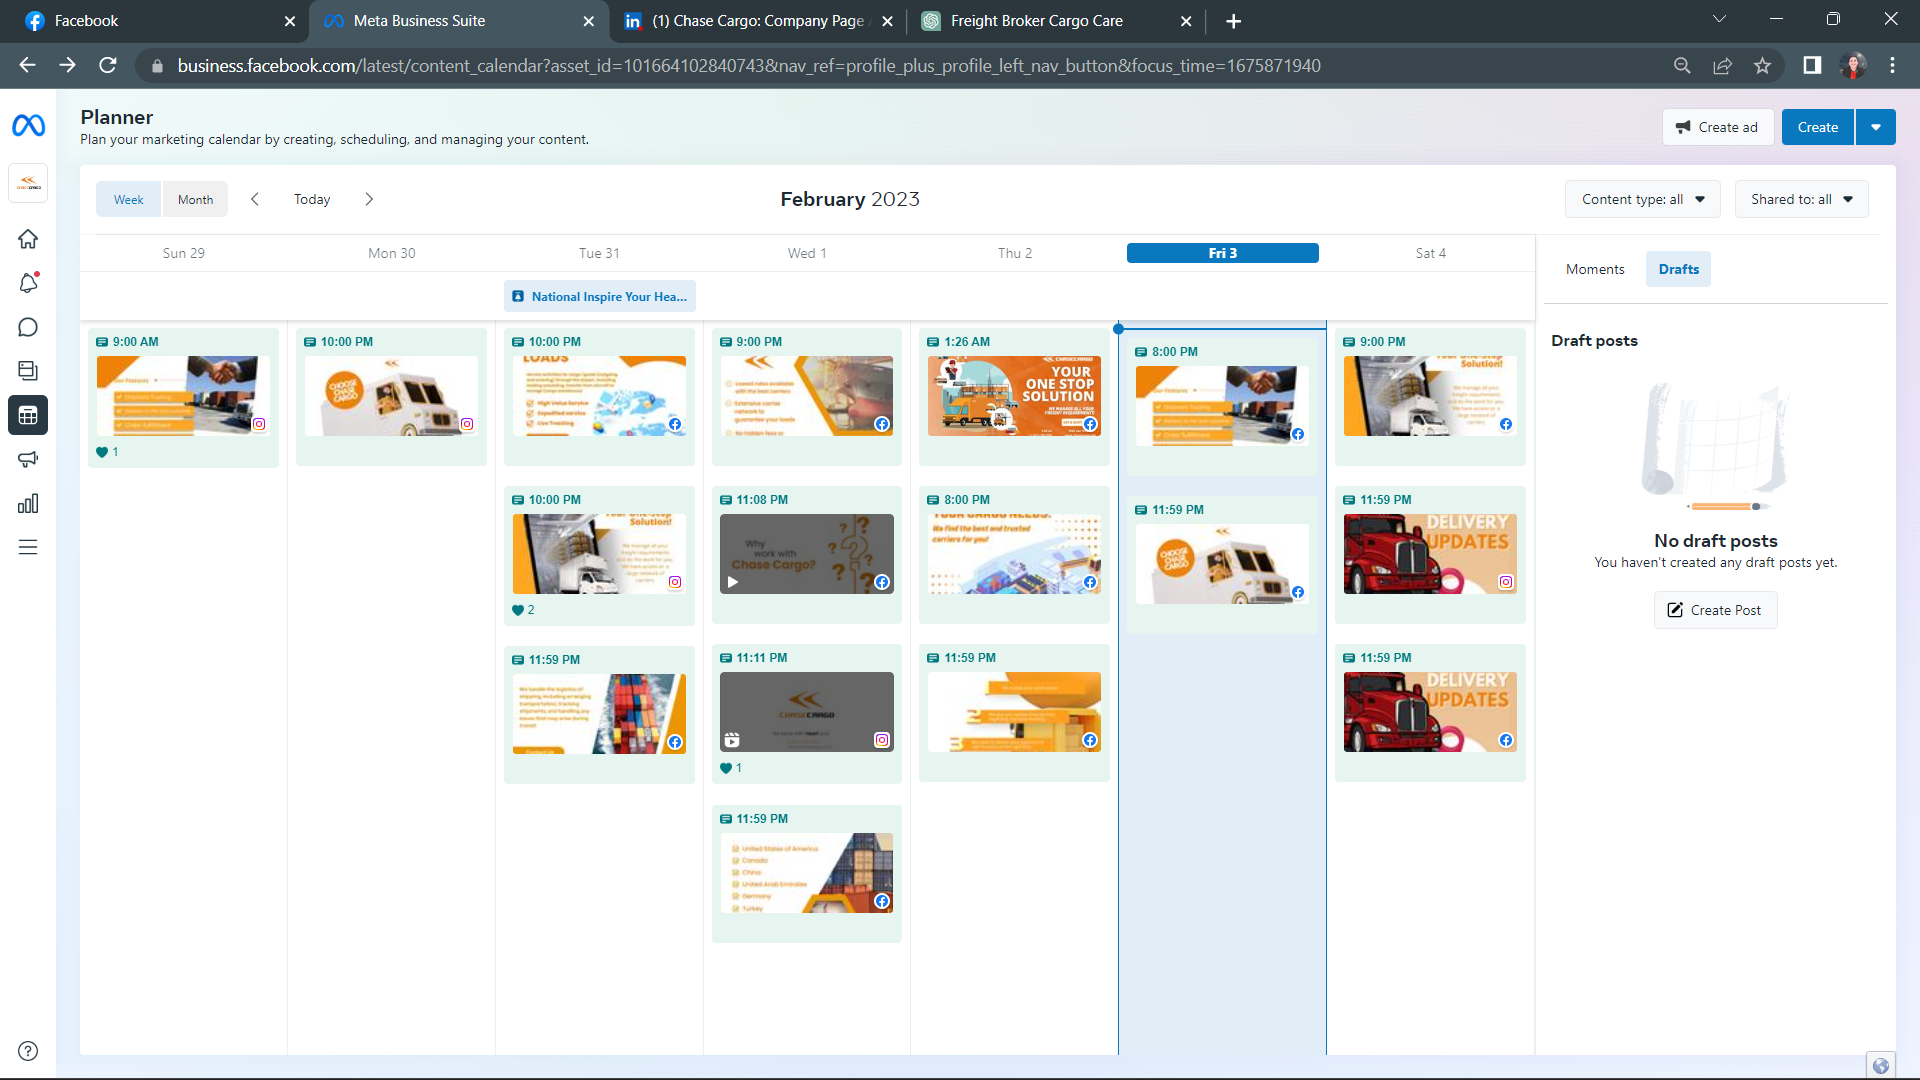The height and width of the screenshot is (1080, 1920).
Task: Click the blue Create button
Action: (1817, 127)
